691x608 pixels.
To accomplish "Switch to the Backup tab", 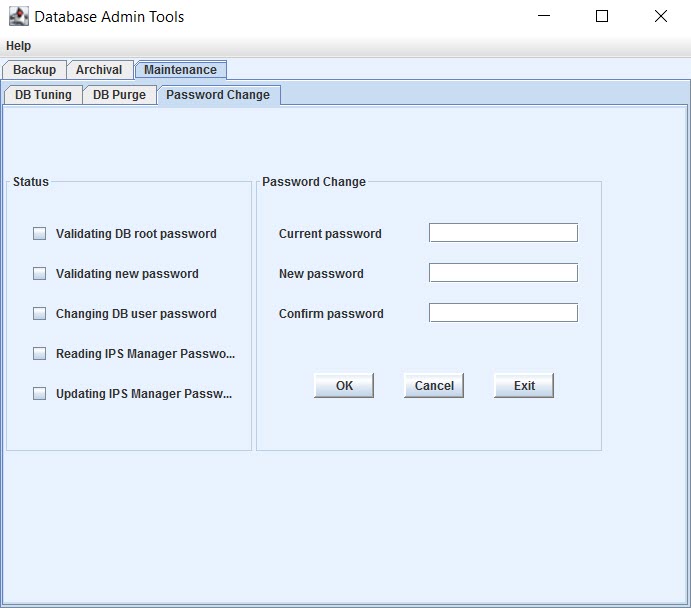I will click(x=34, y=70).
